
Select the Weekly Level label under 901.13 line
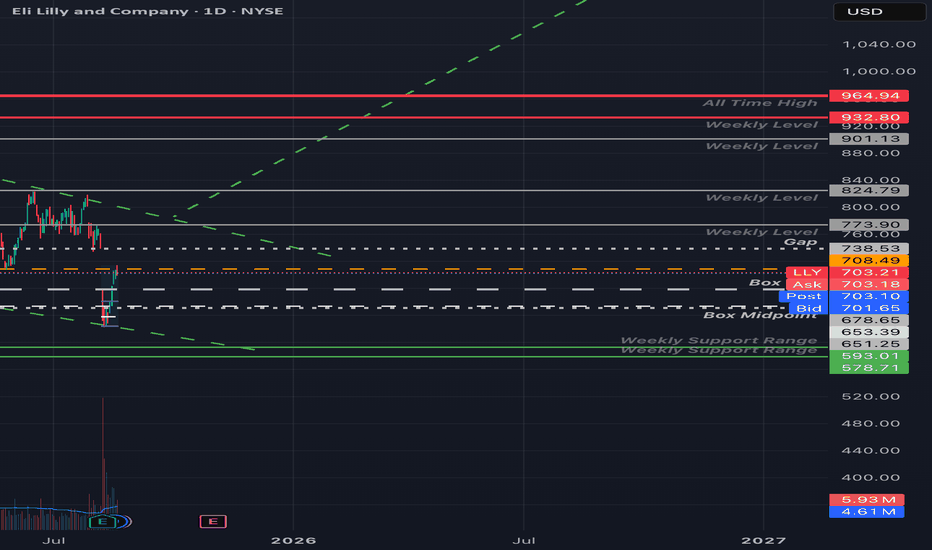761,146
